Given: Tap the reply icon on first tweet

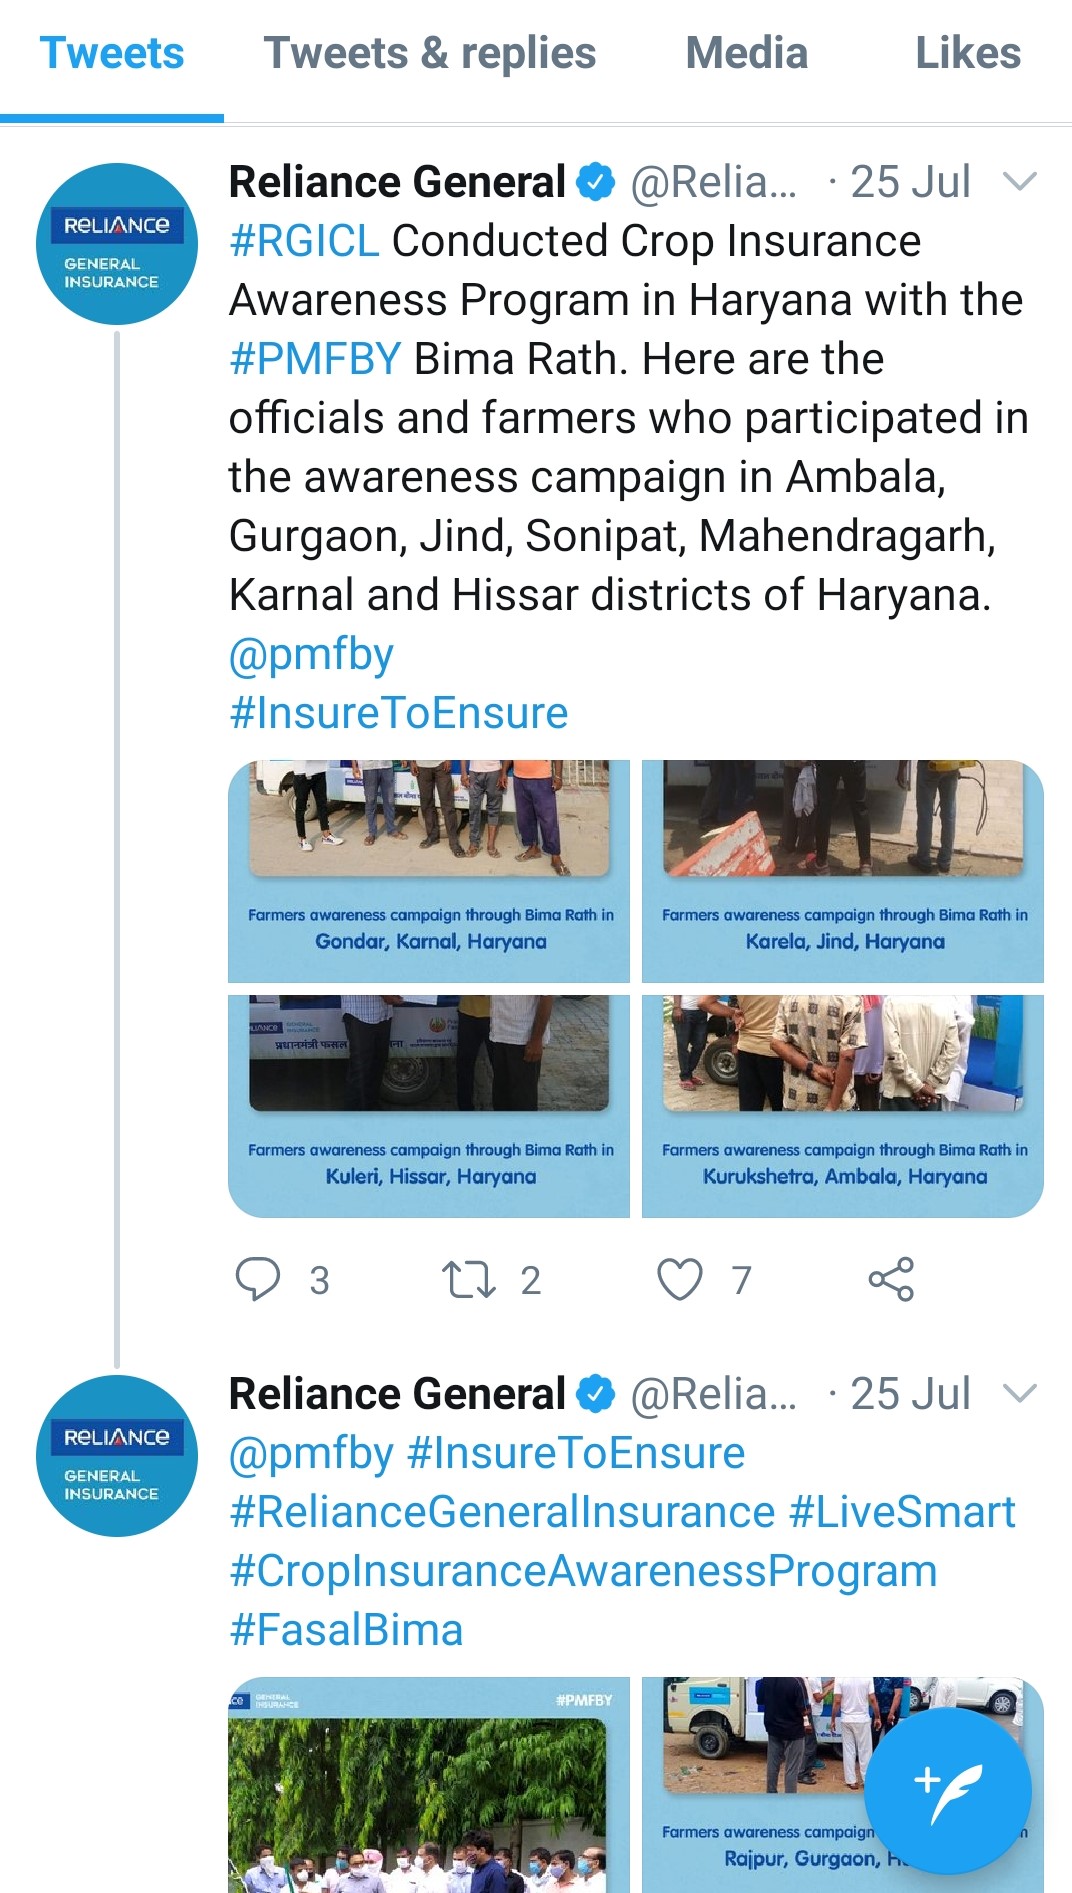Looking at the screenshot, I should (x=258, y=1279).
